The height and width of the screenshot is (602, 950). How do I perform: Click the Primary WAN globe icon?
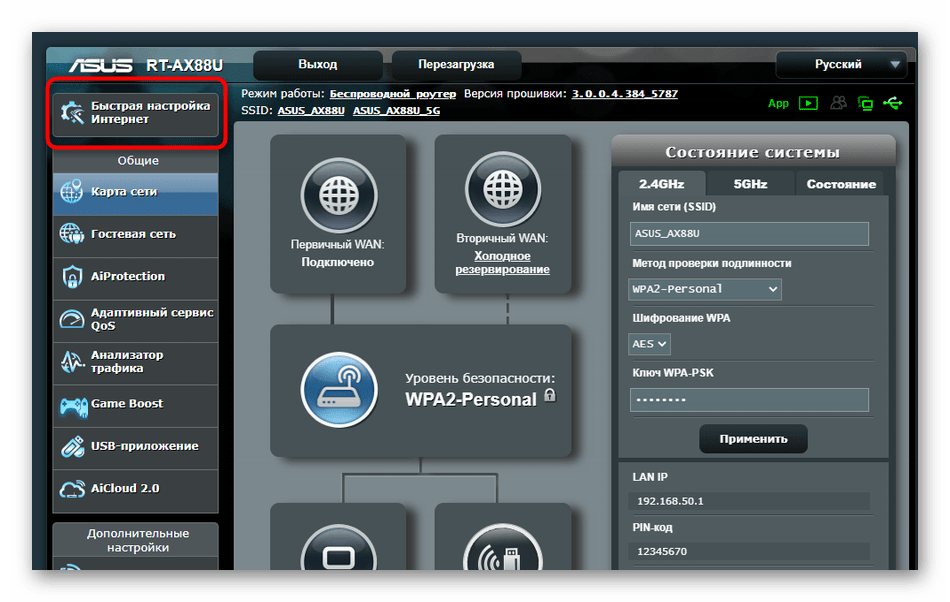339,196
